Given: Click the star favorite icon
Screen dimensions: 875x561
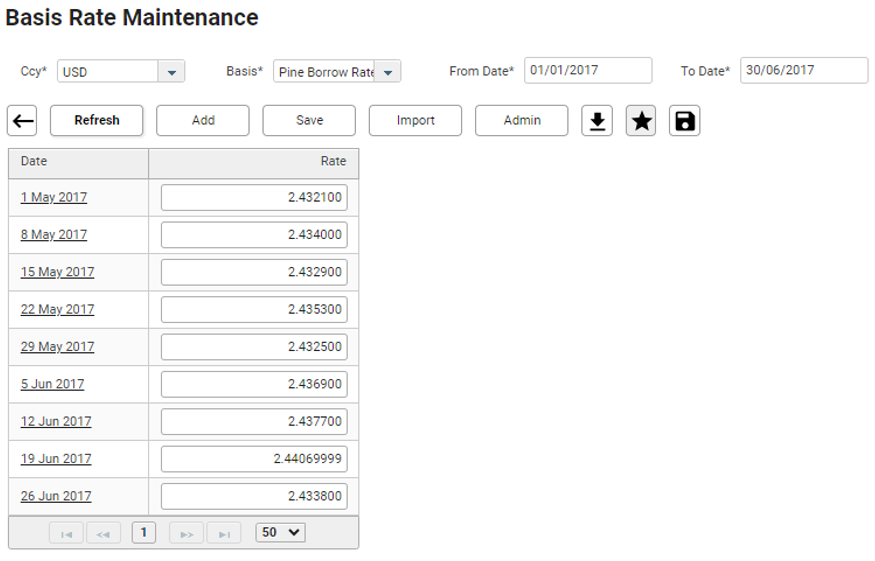Looking at the screenshot, I should click(641, 121).
